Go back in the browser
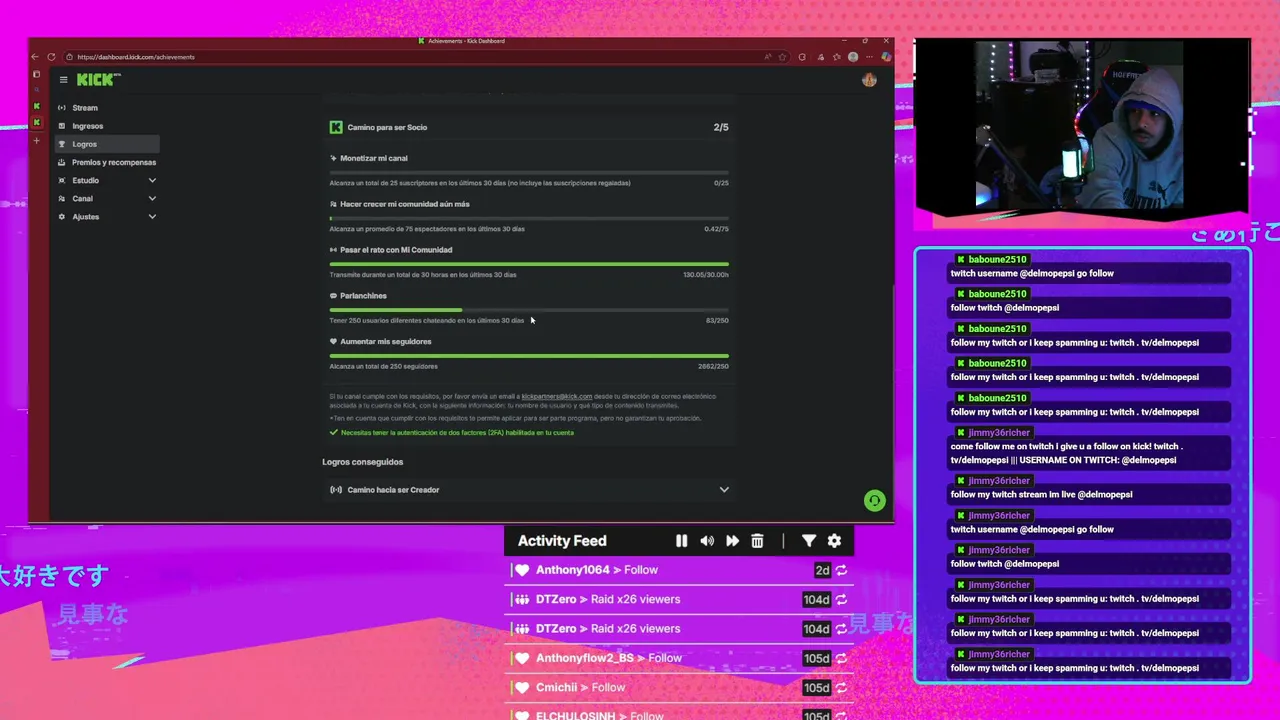 click(x=35, y=57)
